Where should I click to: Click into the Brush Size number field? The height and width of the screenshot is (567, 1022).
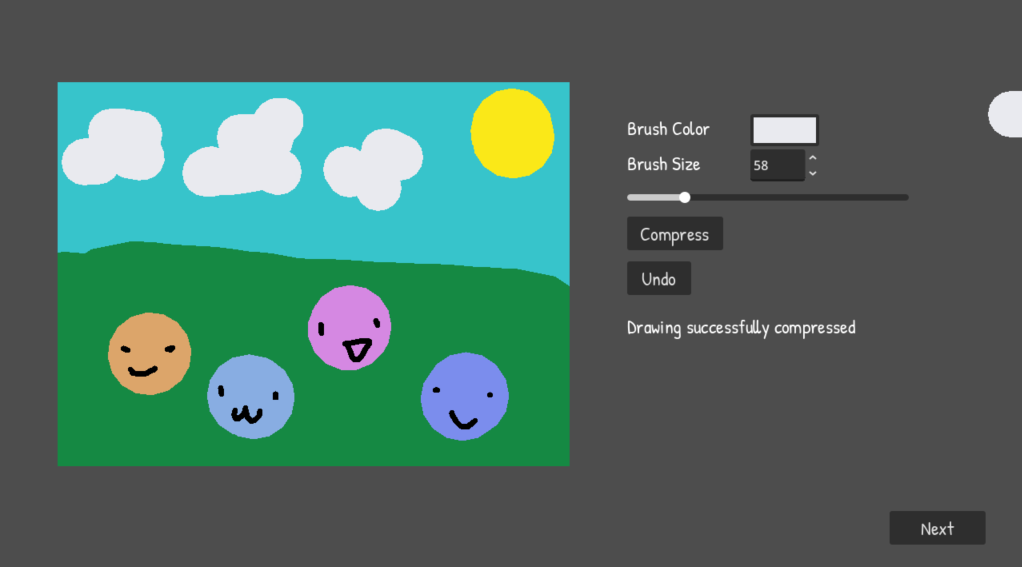(777, 165)
